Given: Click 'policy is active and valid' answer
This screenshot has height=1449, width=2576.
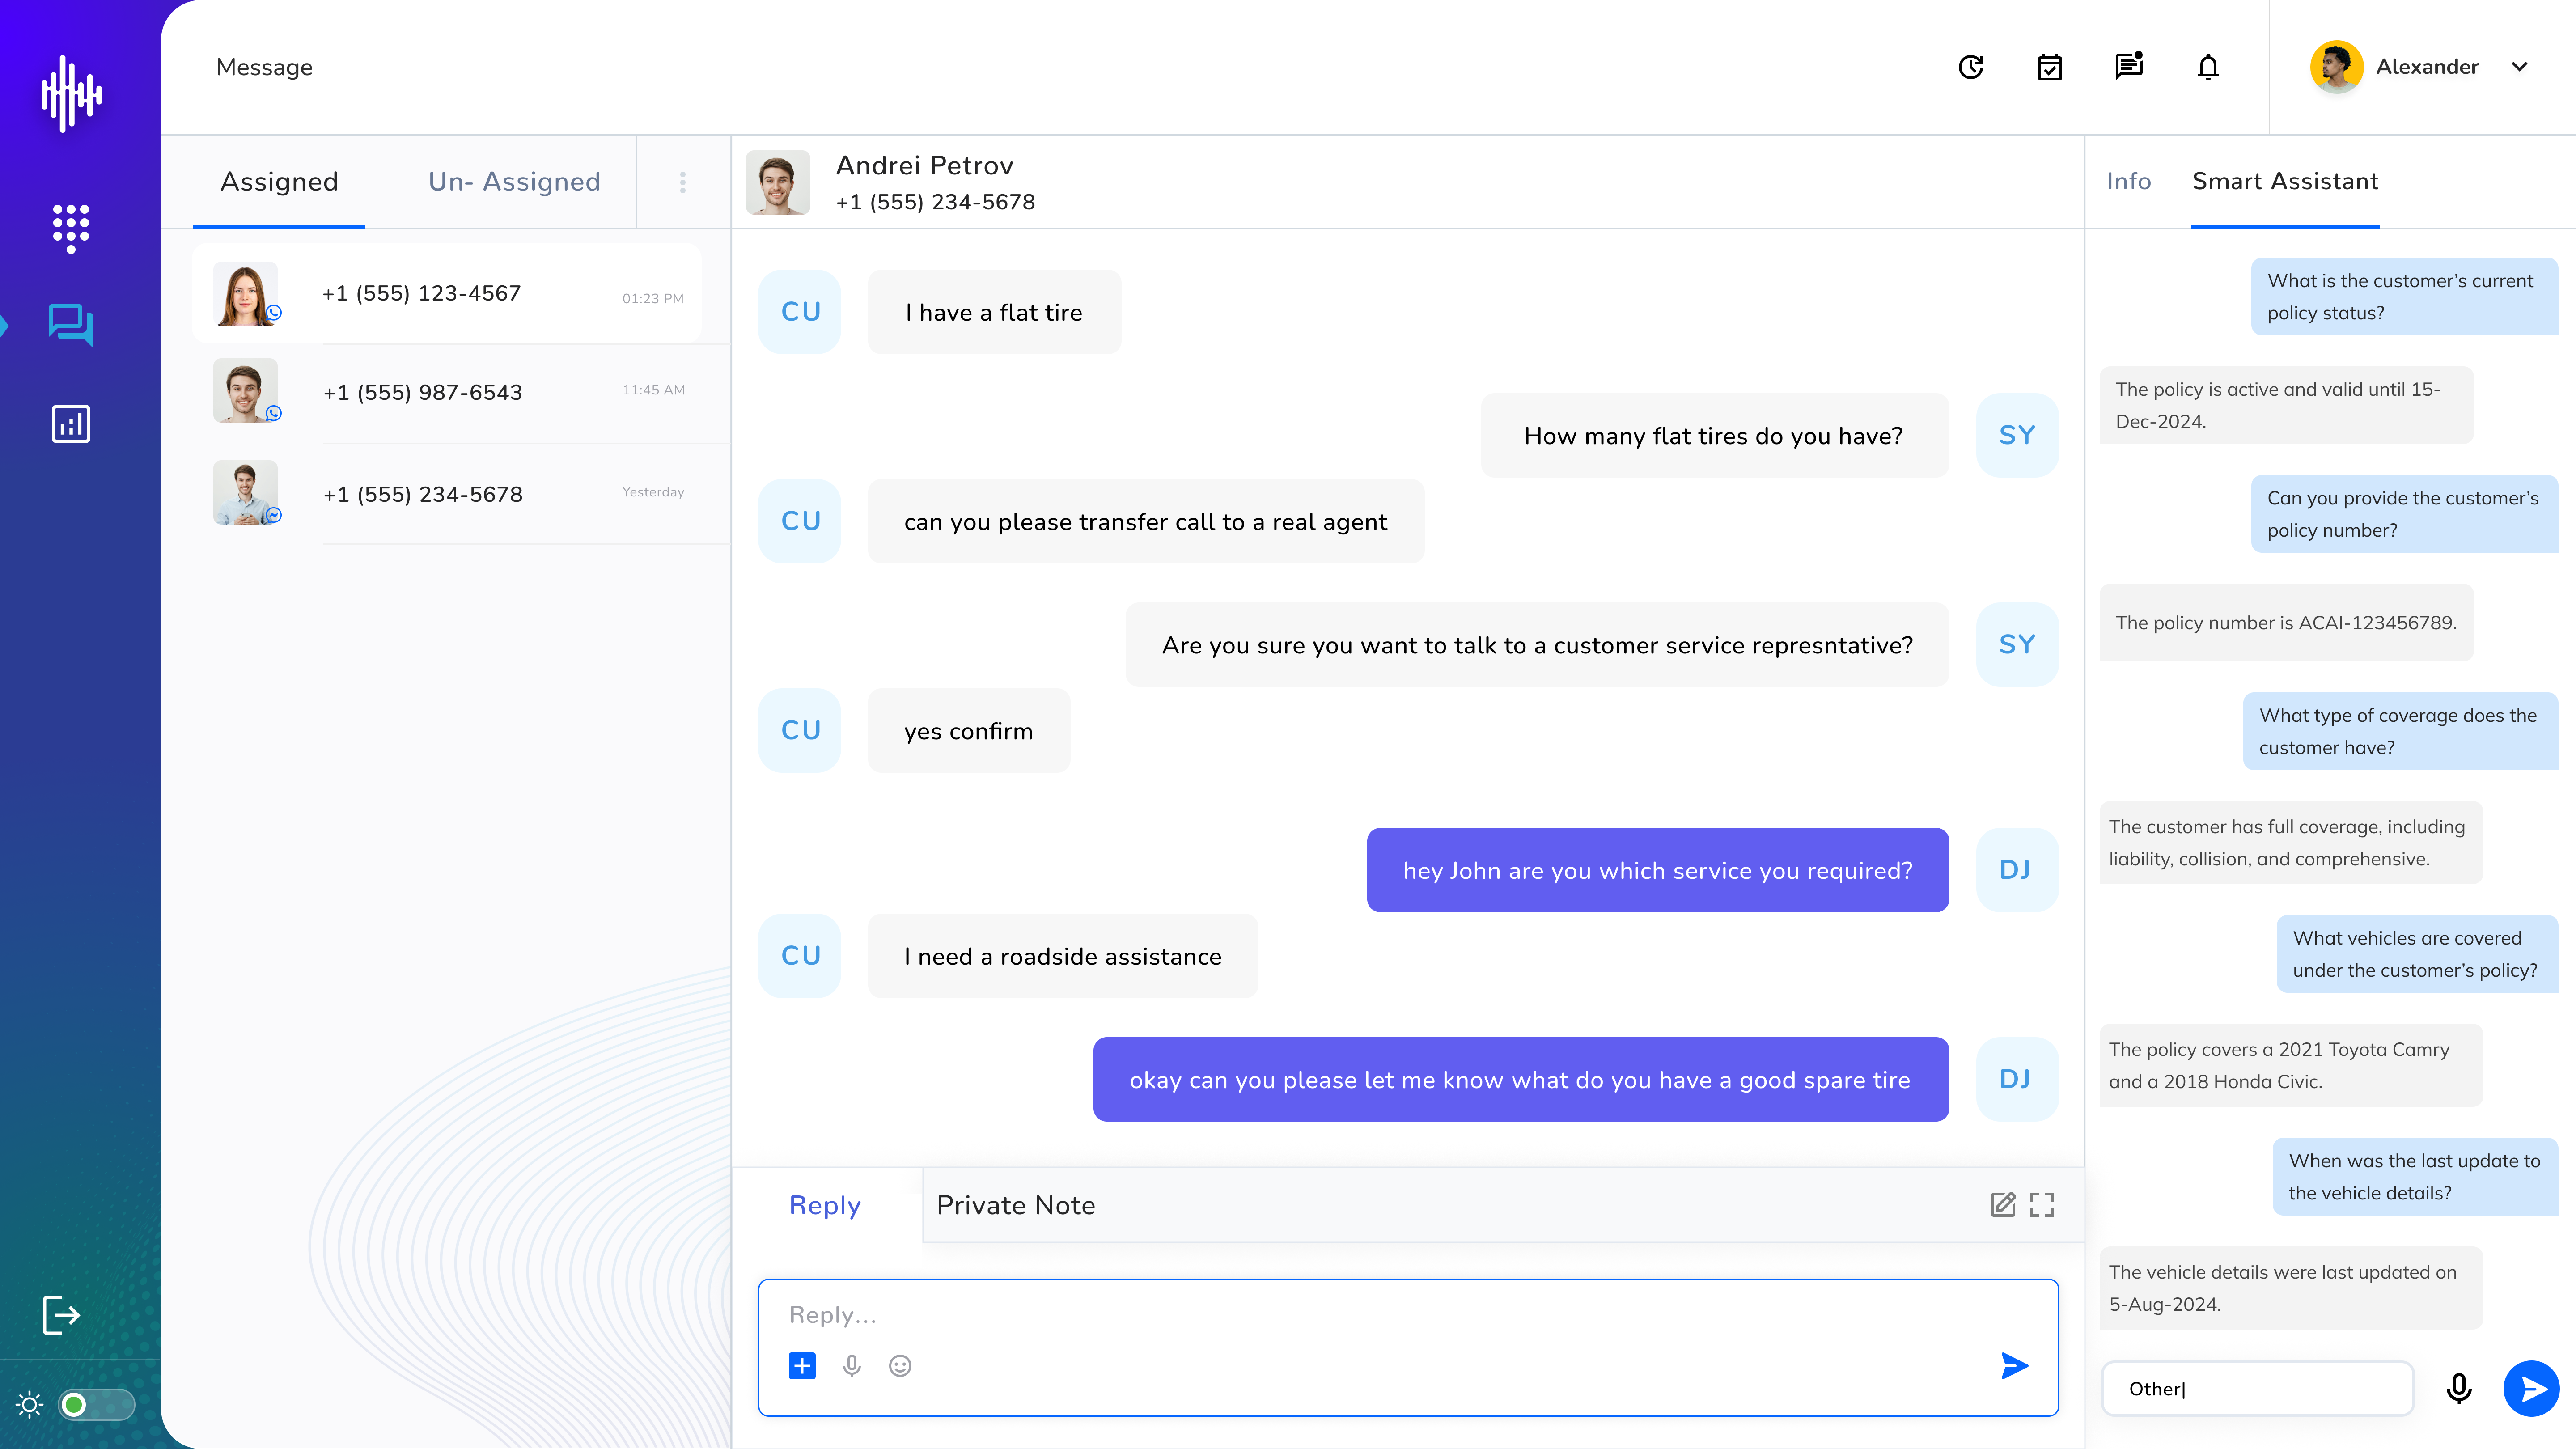Looking at the screenshot, I should 2286,405.
